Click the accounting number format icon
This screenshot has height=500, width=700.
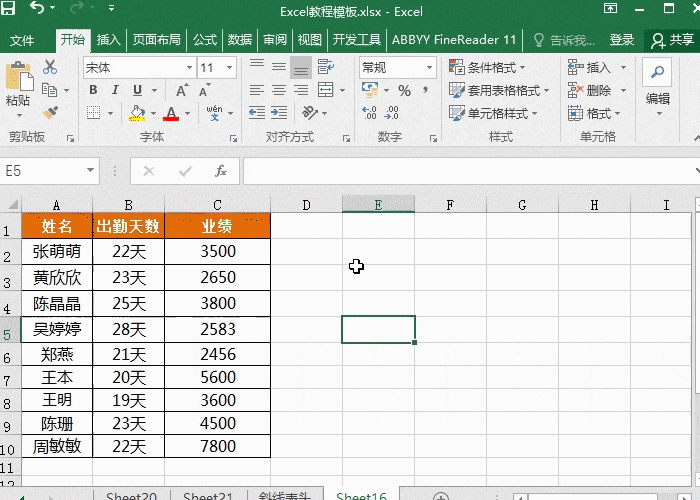pyautogui.click(x=370, y=90)
